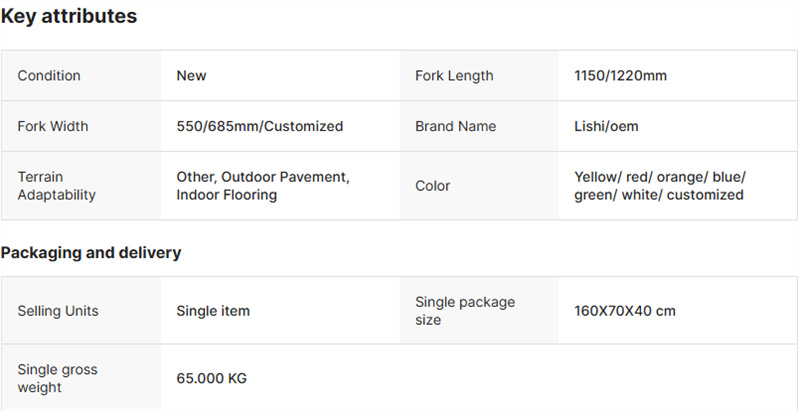Click the Key attributes heading
Image resolution: width=800 pixels, height=411 pixels.
pyautogui.click(x=69, y=16)
